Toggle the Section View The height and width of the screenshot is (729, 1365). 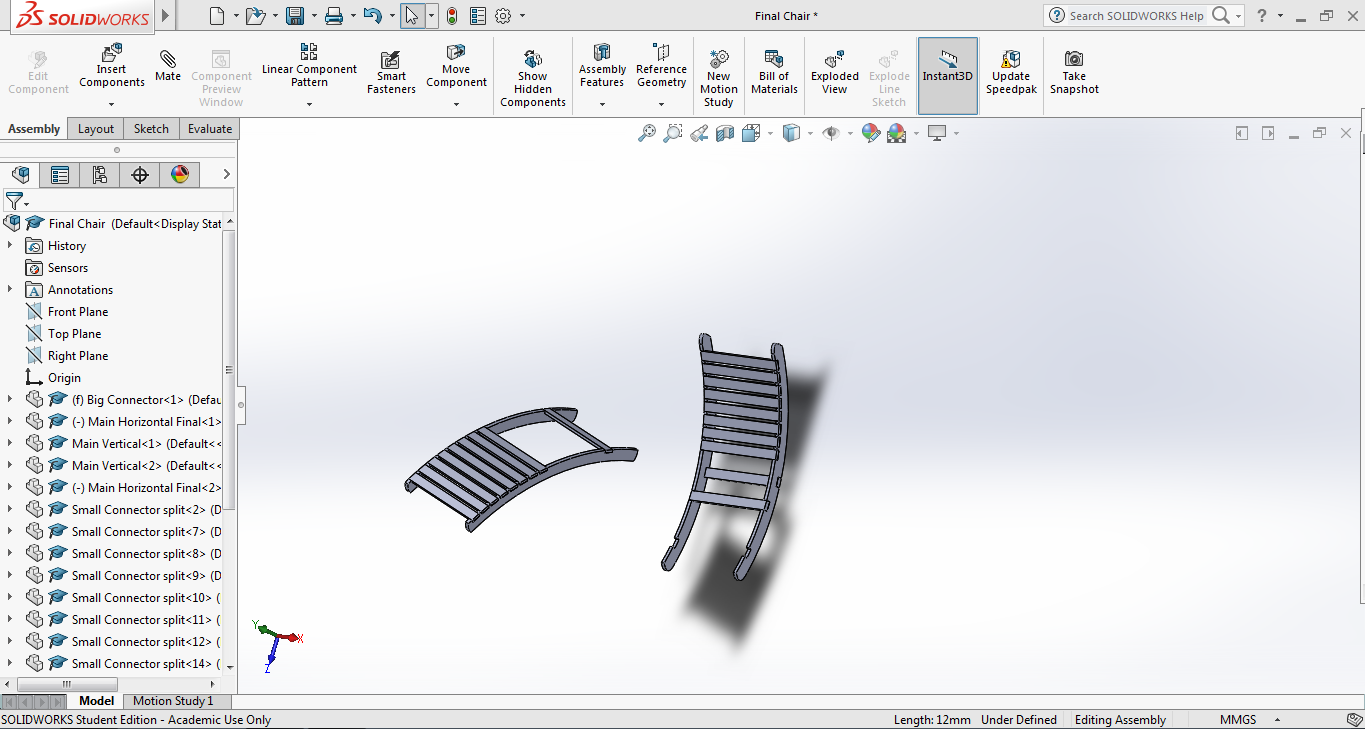pyautogui.click(x=725, y=133)
